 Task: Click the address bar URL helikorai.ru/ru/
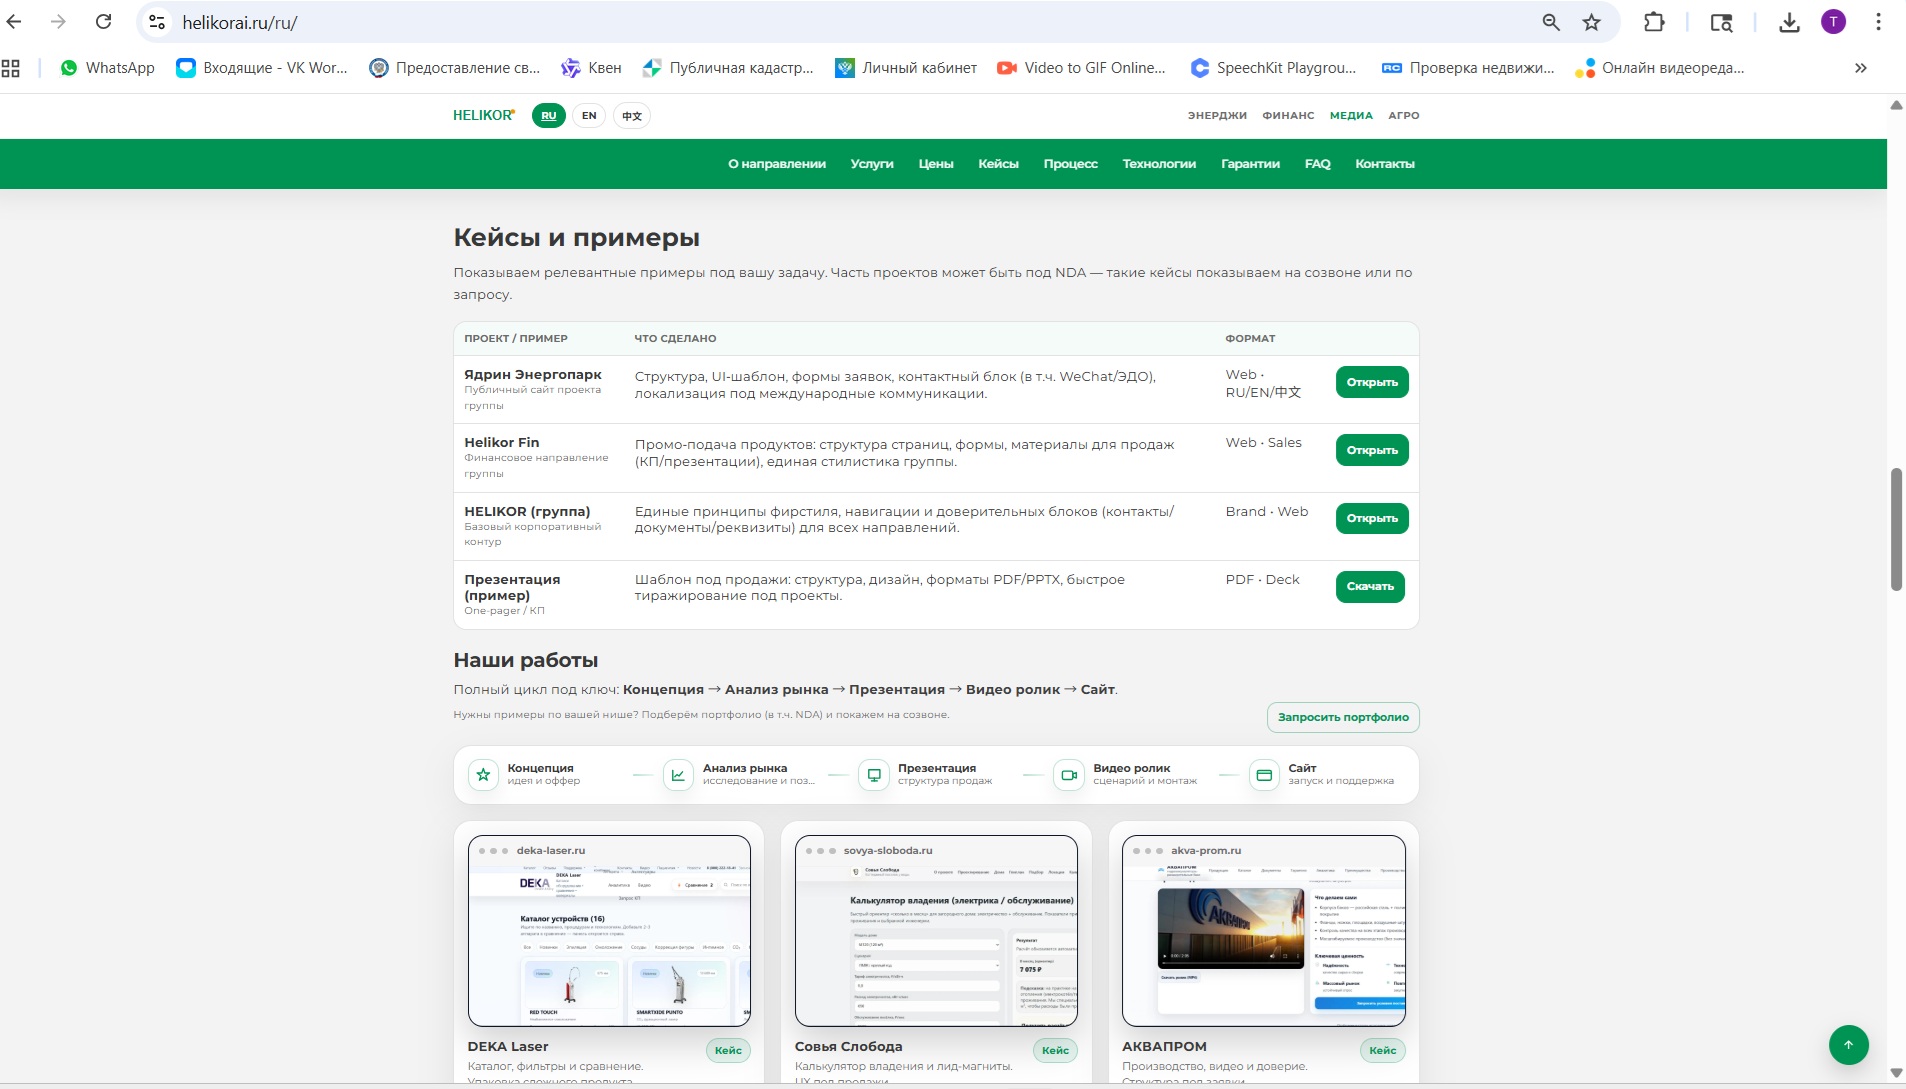click(x=240, y=22)
